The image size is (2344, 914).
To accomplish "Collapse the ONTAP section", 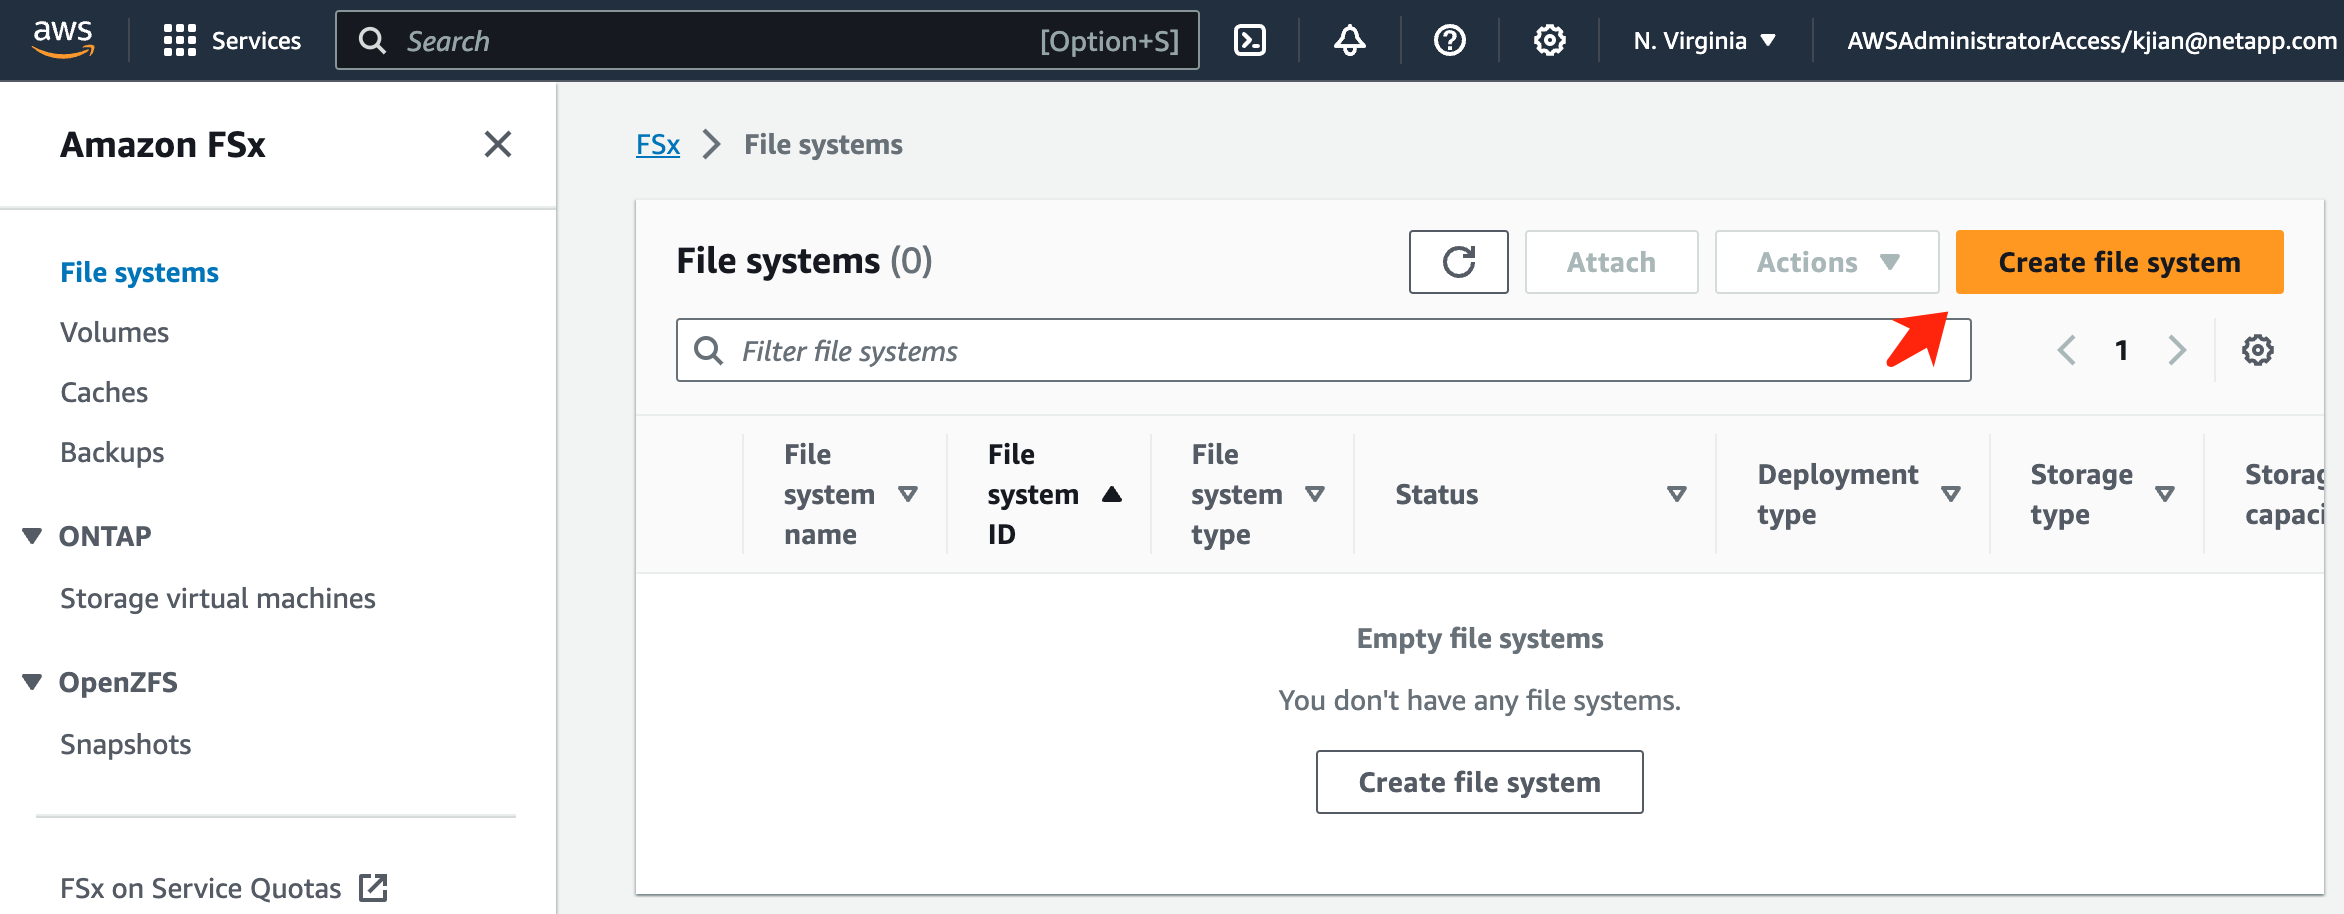I will (x=32, y=536).
